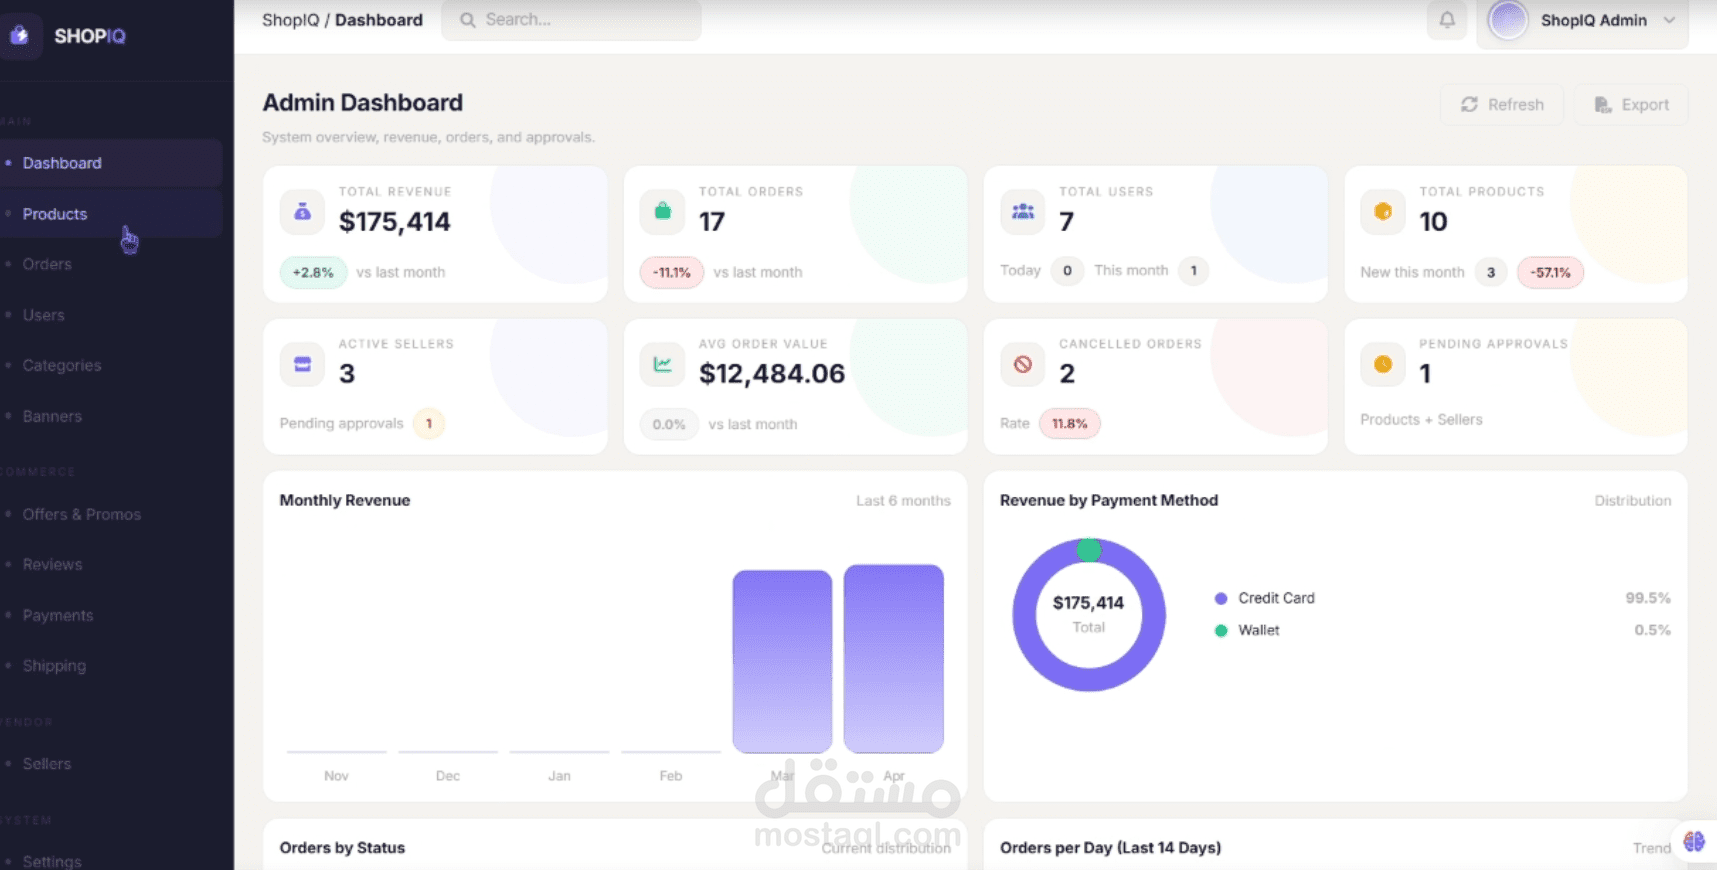Image resolution: width=1717 pixels, height=870 pixels.
Task: Click the April revenue bar
Action: click(894, 658)
